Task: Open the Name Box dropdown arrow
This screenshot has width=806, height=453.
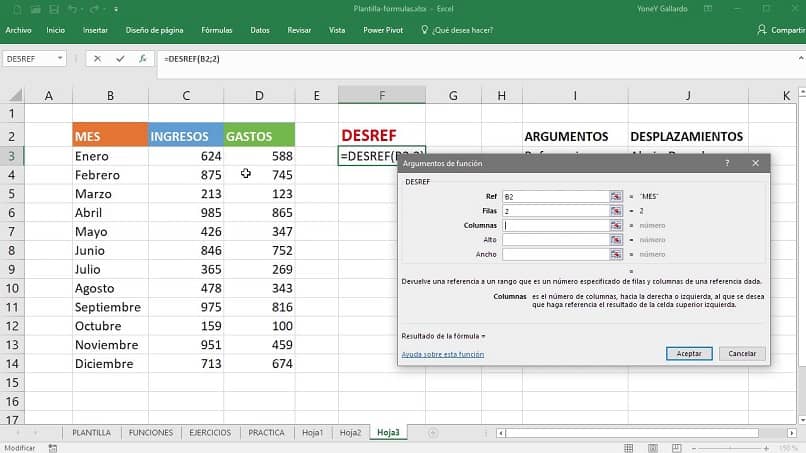Action: pyautogui.click(x=61, y=59)
